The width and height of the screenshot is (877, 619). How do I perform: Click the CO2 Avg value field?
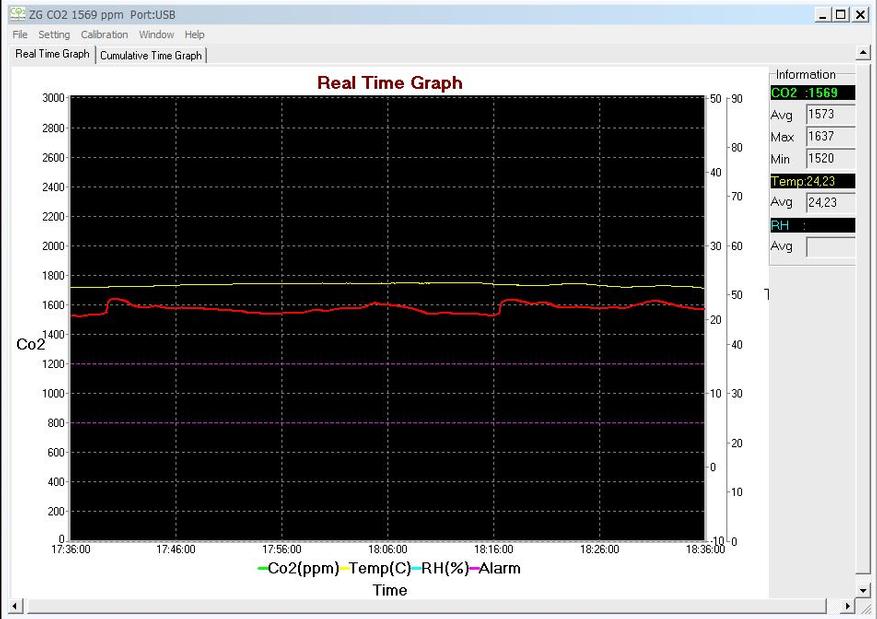831,115
